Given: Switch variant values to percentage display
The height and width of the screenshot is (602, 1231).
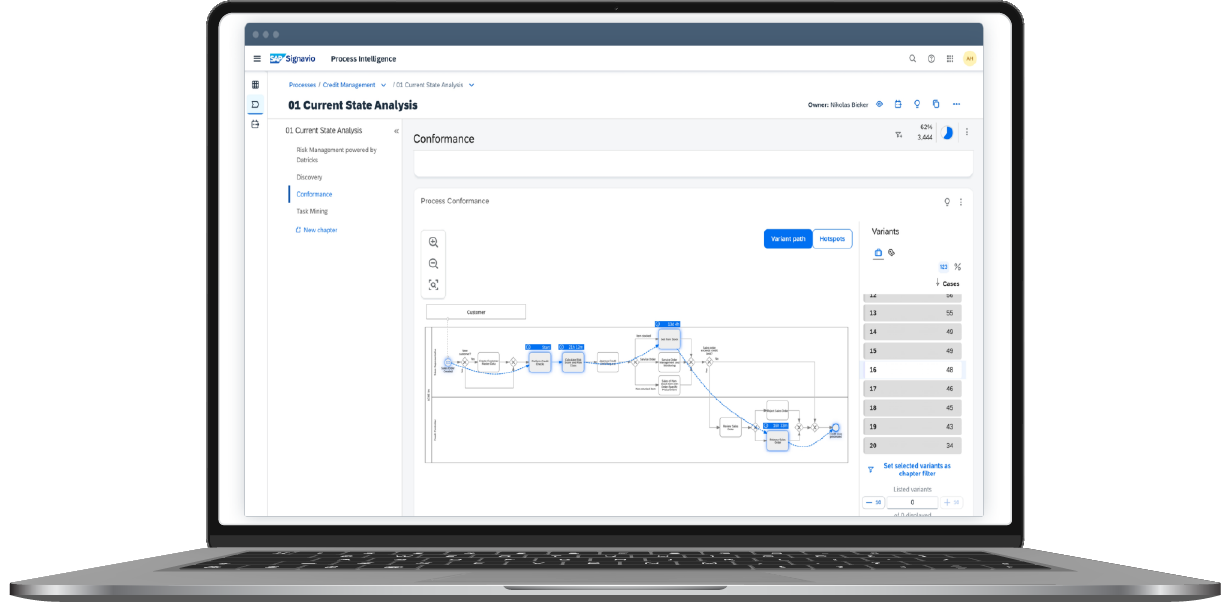Looking at the screenshot, I should [x=957, y=266].
